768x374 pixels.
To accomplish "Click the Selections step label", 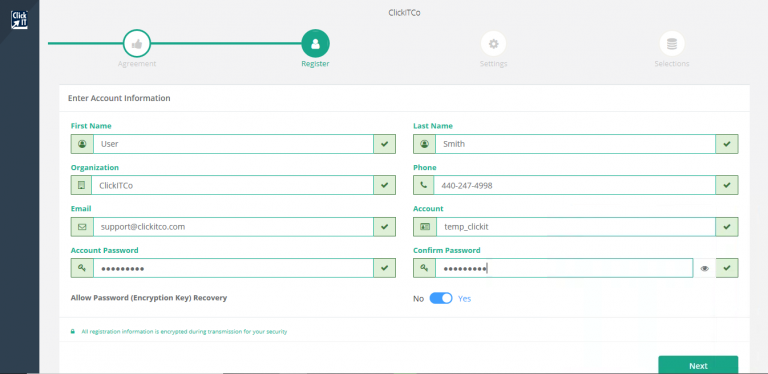I will [x=672, y=64].
